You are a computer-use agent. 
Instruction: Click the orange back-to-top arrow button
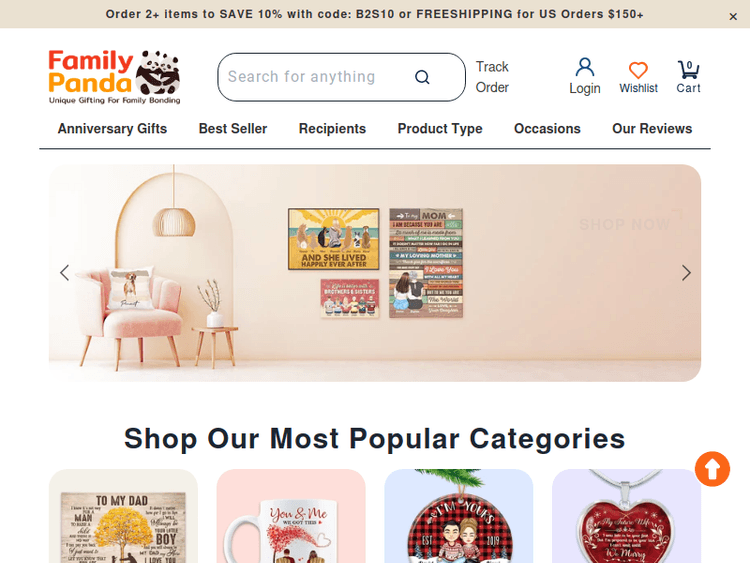[712, 469]
